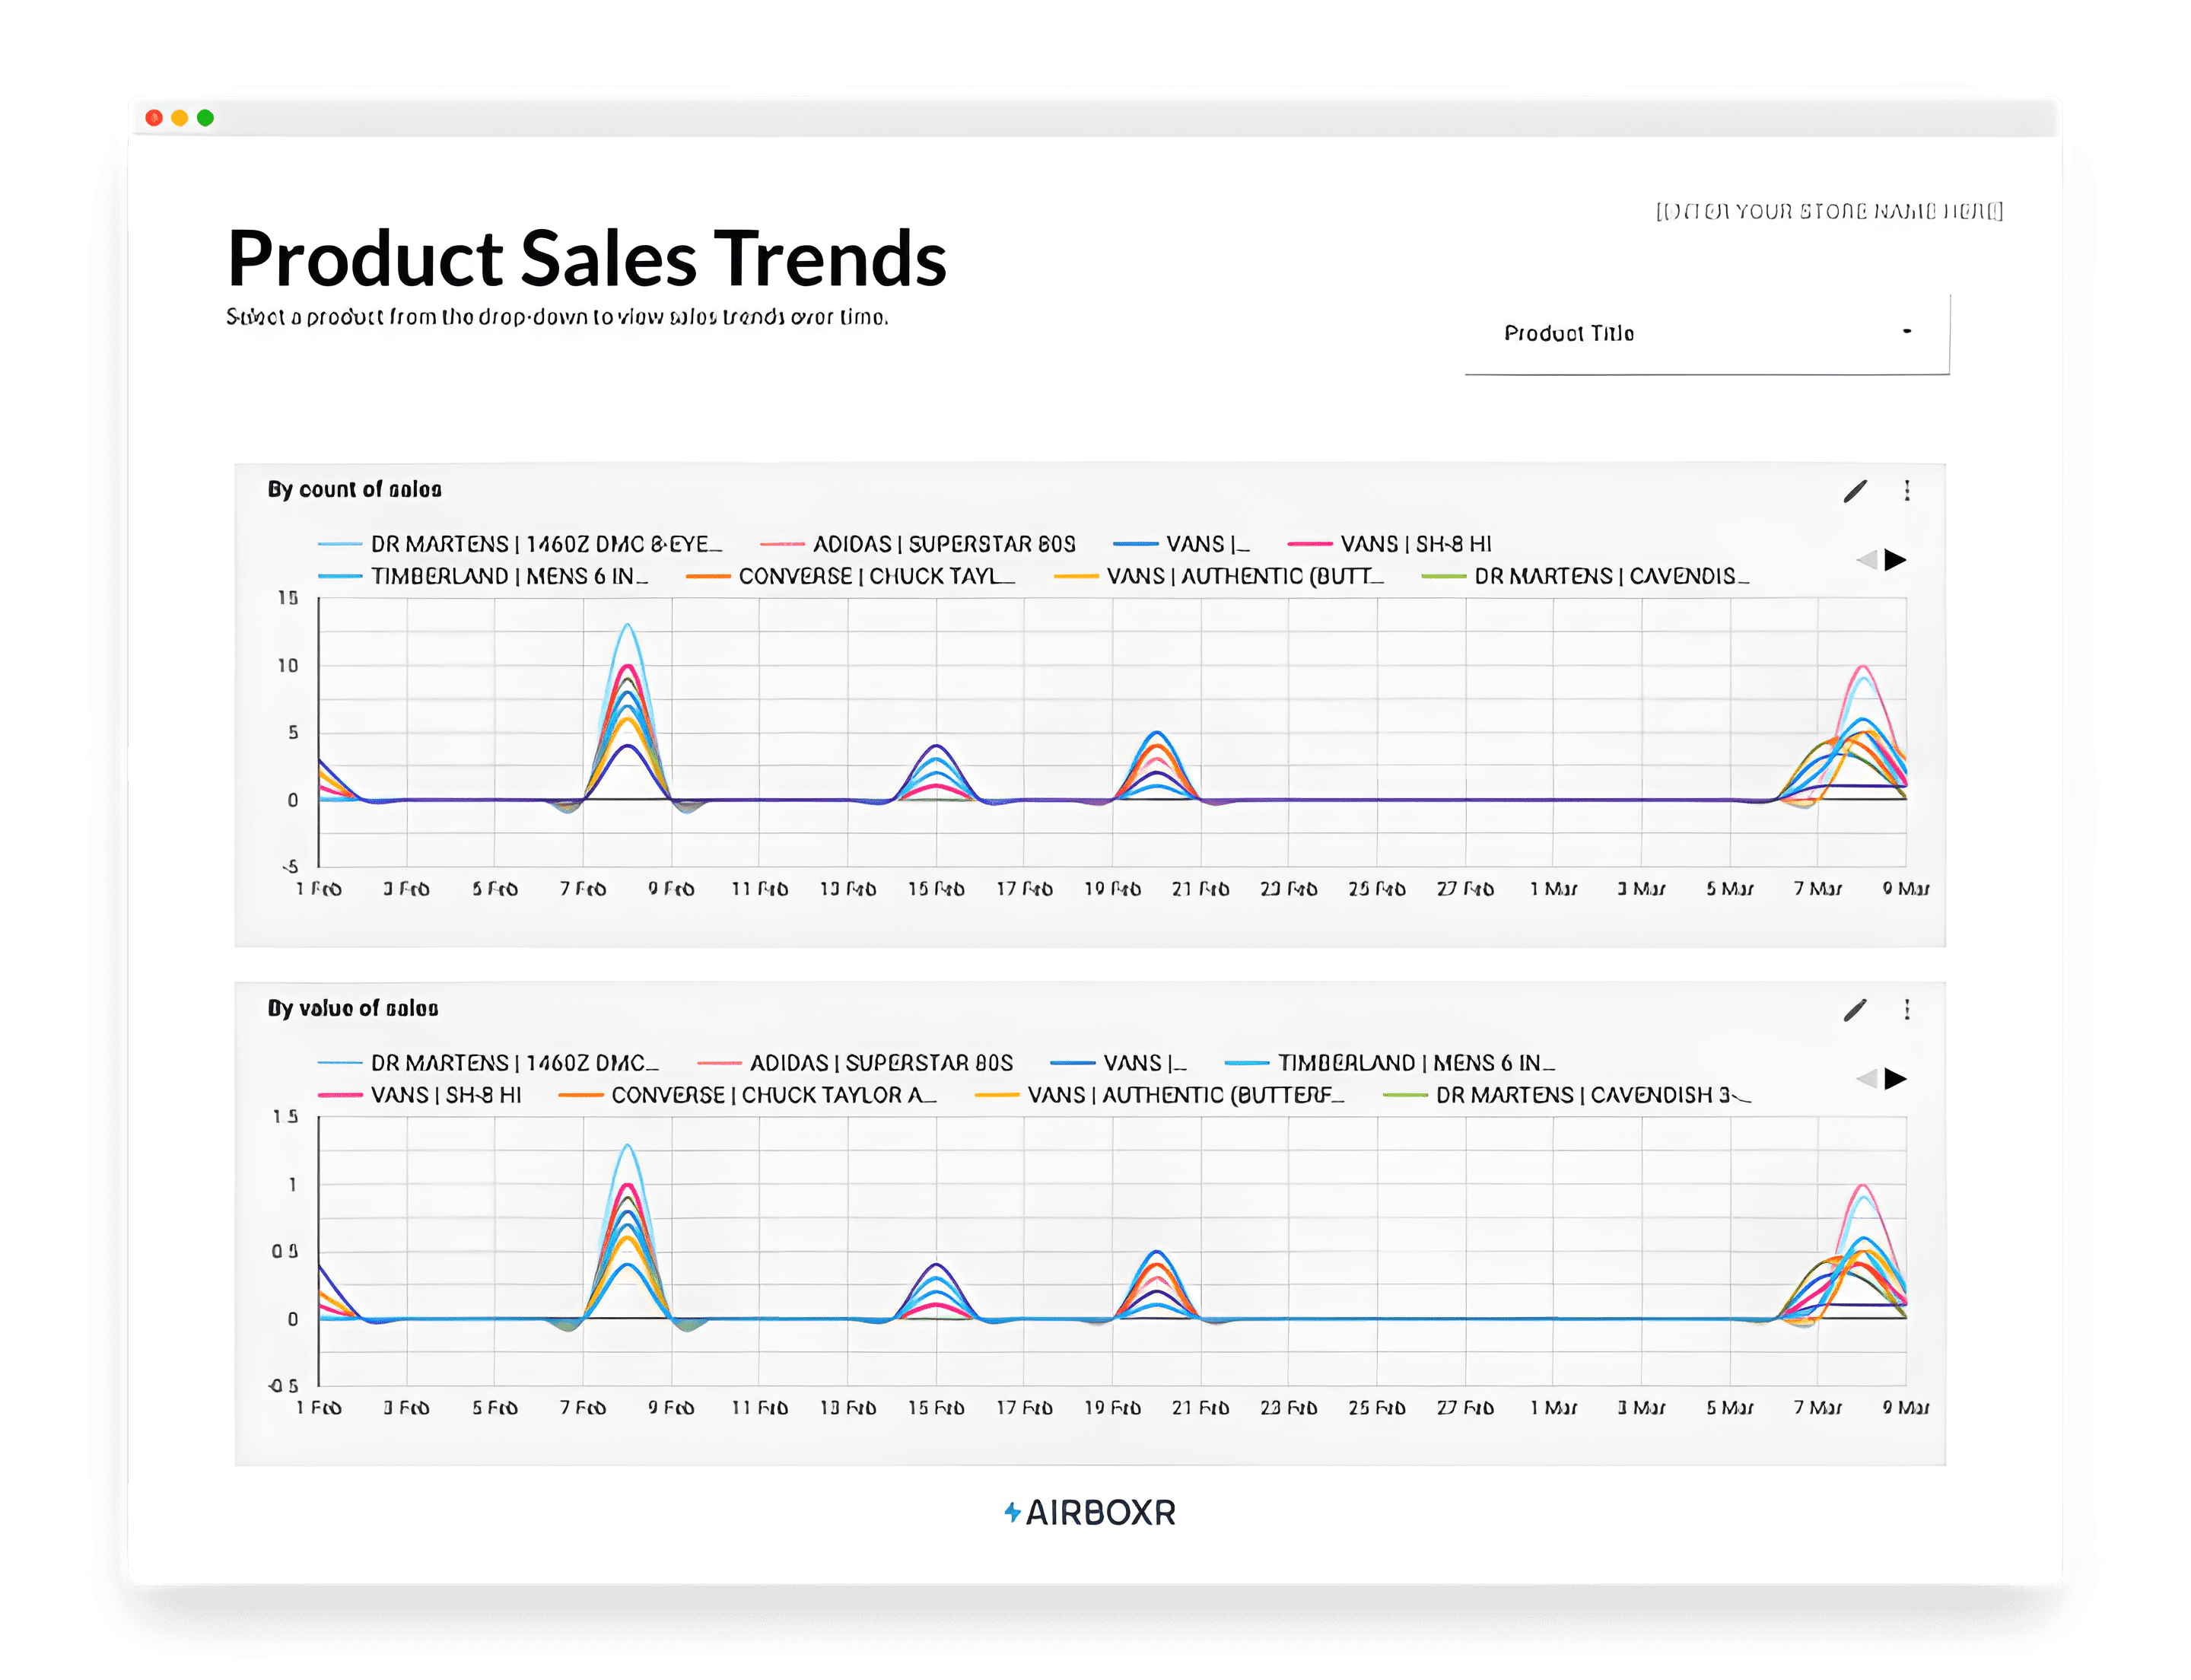
Task: Click the green maximize window button
Action: 205,118
